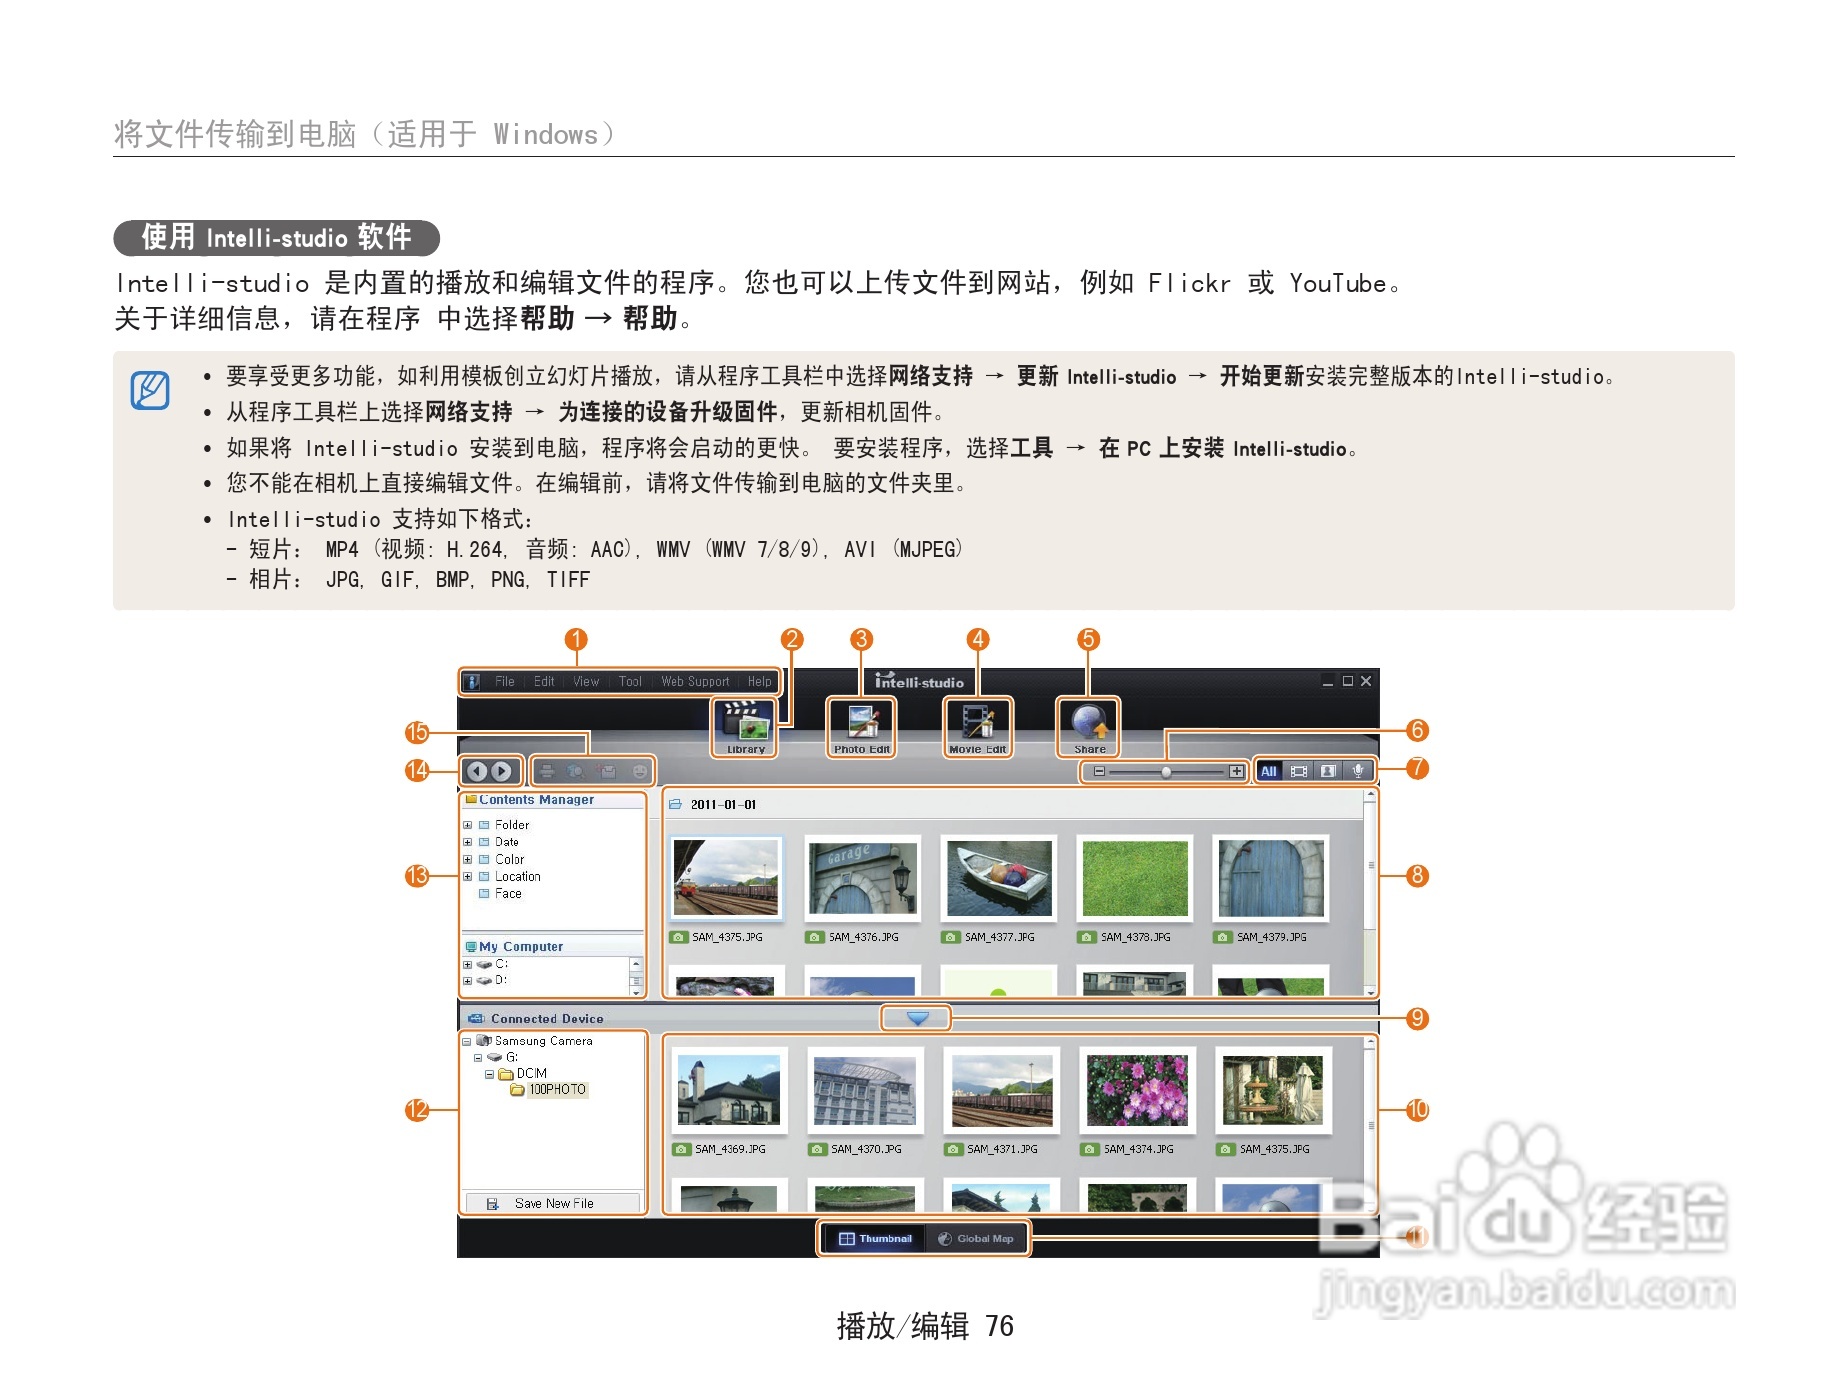Click the Samsung Camera device icon
This screenshot has width=1848, height=1395.
pos(484,1041)
